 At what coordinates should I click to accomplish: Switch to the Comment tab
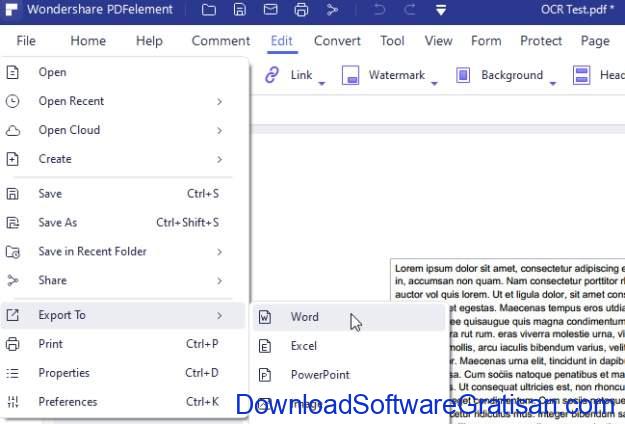click(x=221, y=41)
